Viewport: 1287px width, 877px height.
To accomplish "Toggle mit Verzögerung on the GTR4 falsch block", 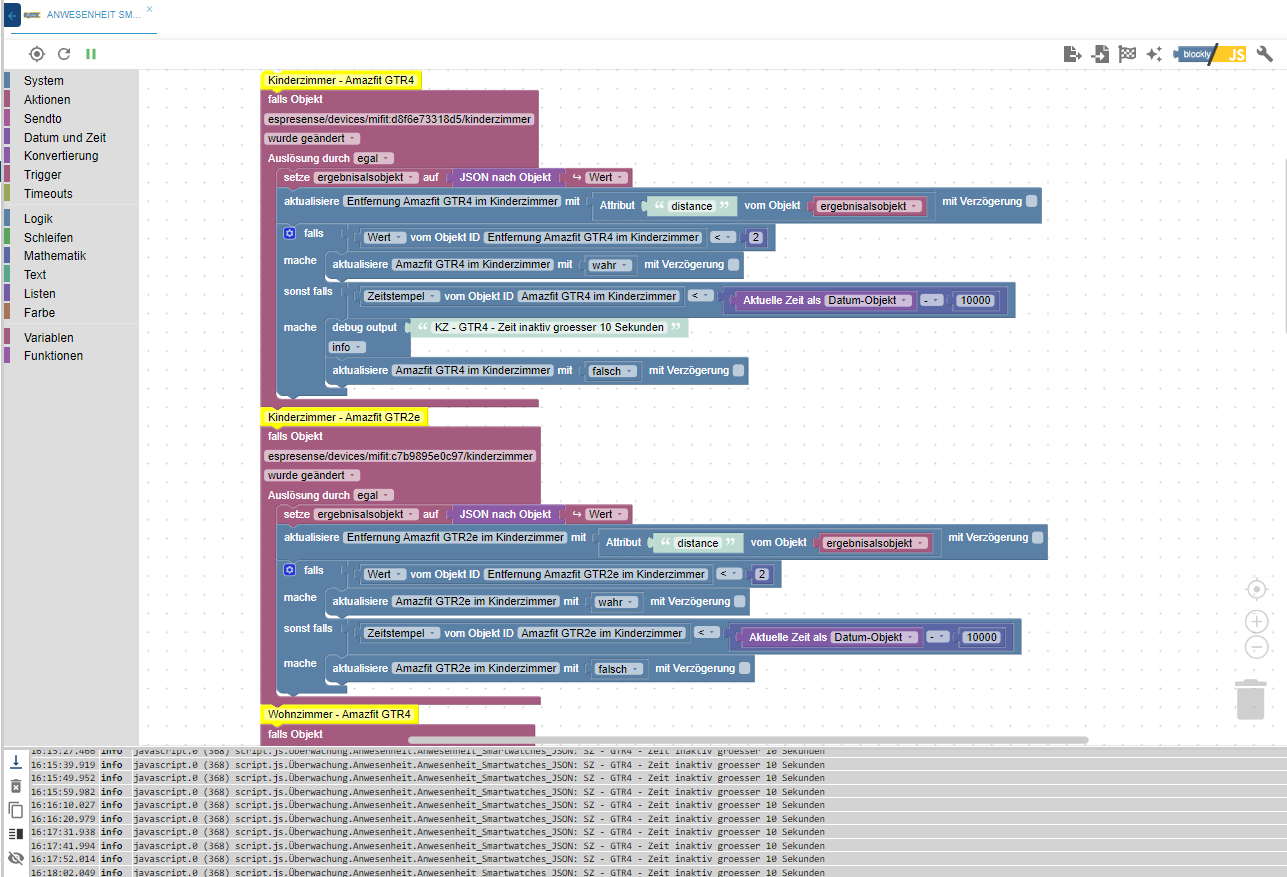I will (738, 370).
